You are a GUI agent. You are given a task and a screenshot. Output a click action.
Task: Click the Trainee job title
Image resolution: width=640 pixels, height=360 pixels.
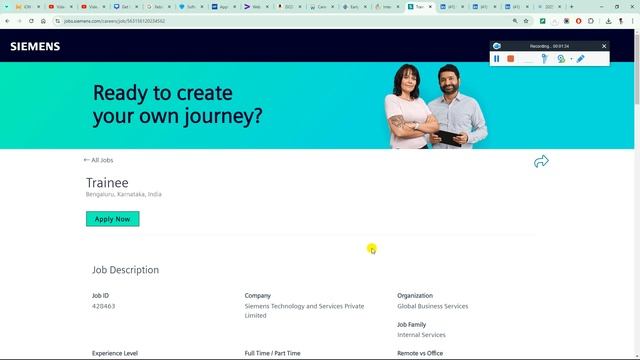[x=107, y=182]
